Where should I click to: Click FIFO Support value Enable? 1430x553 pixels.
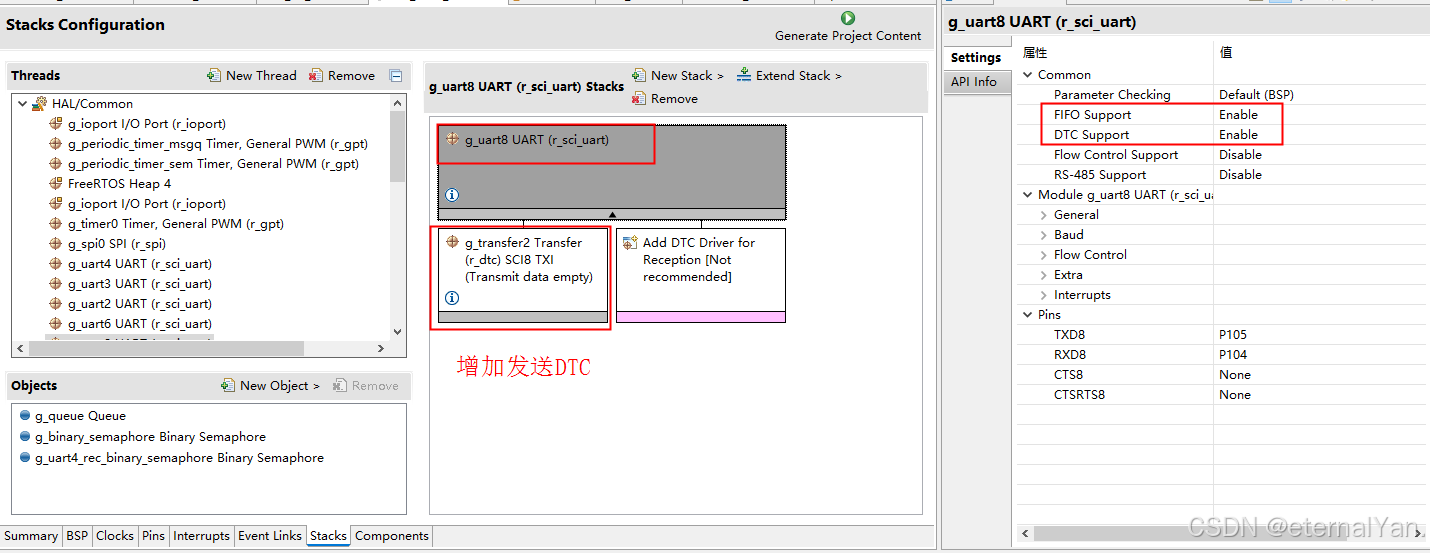[x=1238, y=114]
